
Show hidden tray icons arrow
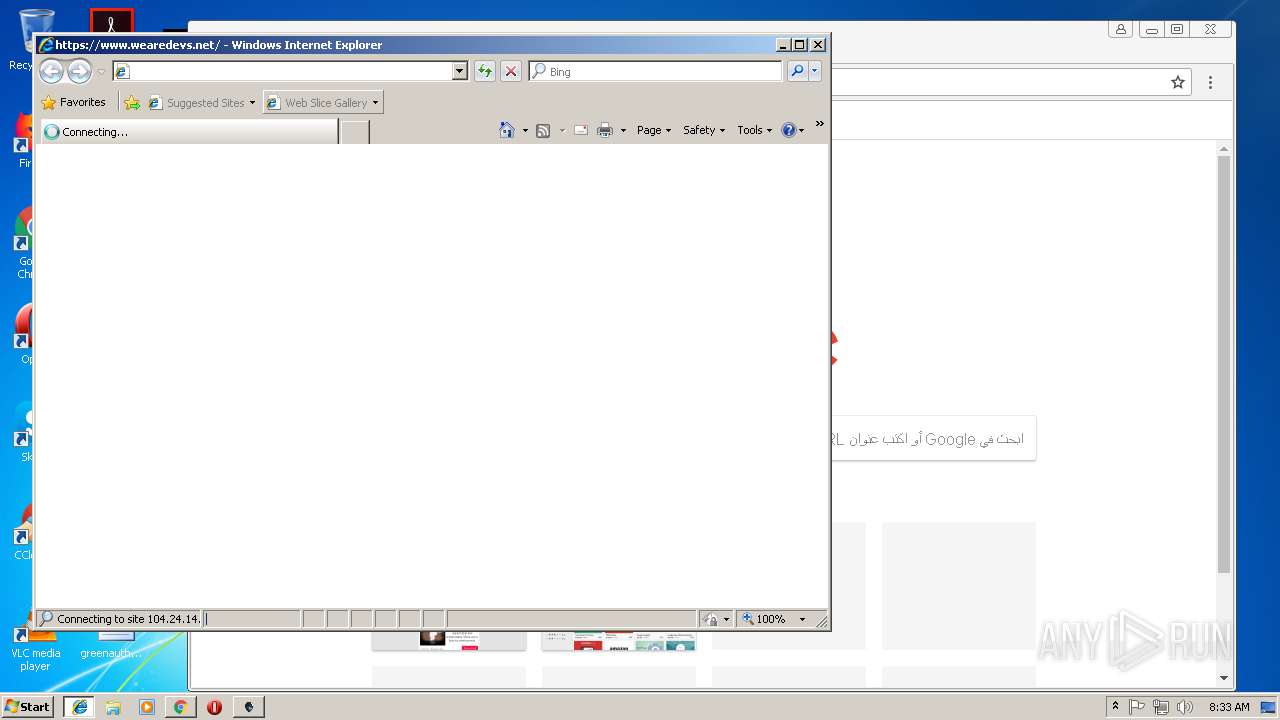click(1116, 706)
